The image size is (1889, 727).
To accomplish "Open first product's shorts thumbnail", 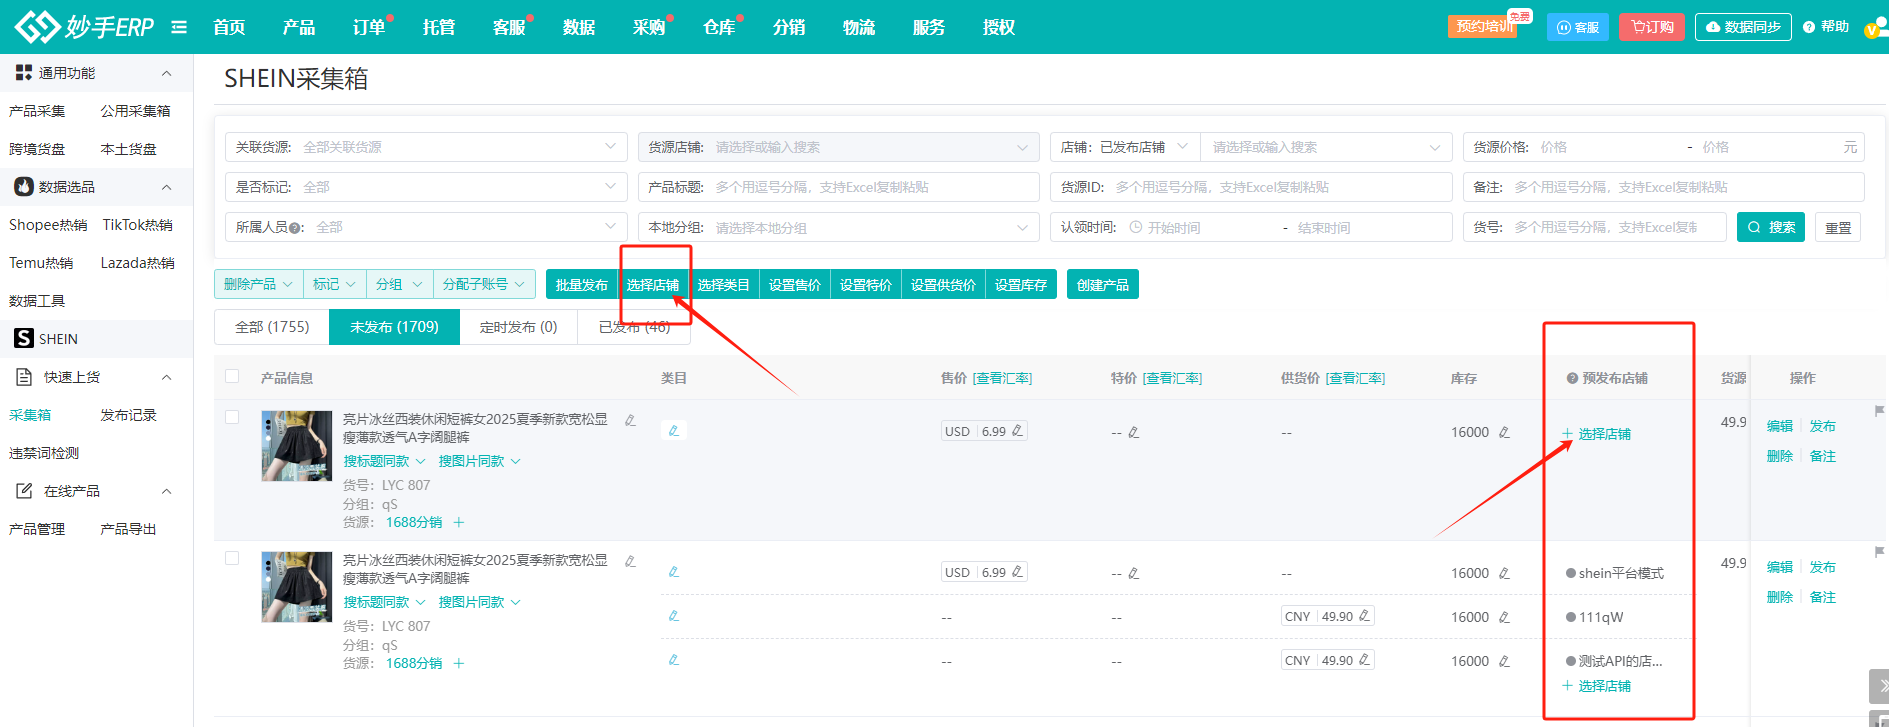I will (x=297, y=446).
